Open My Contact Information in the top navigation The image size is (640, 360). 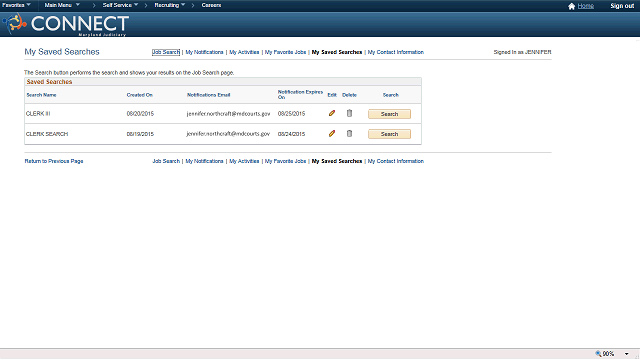396,52
